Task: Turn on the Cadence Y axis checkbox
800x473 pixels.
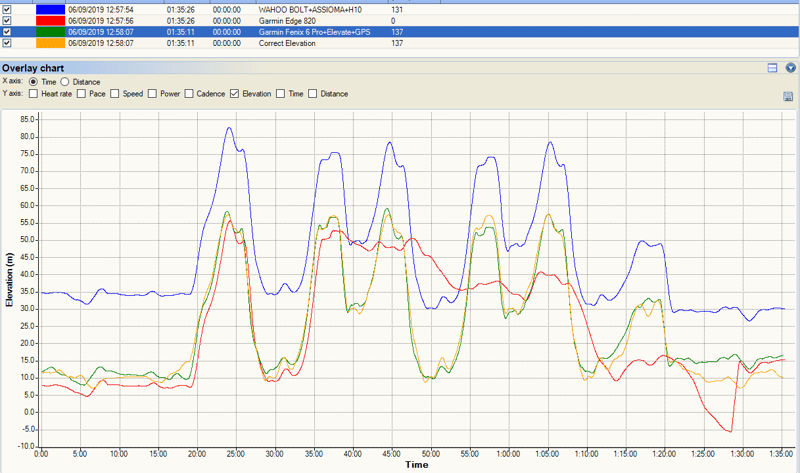Action: click(x=190, y=94)
